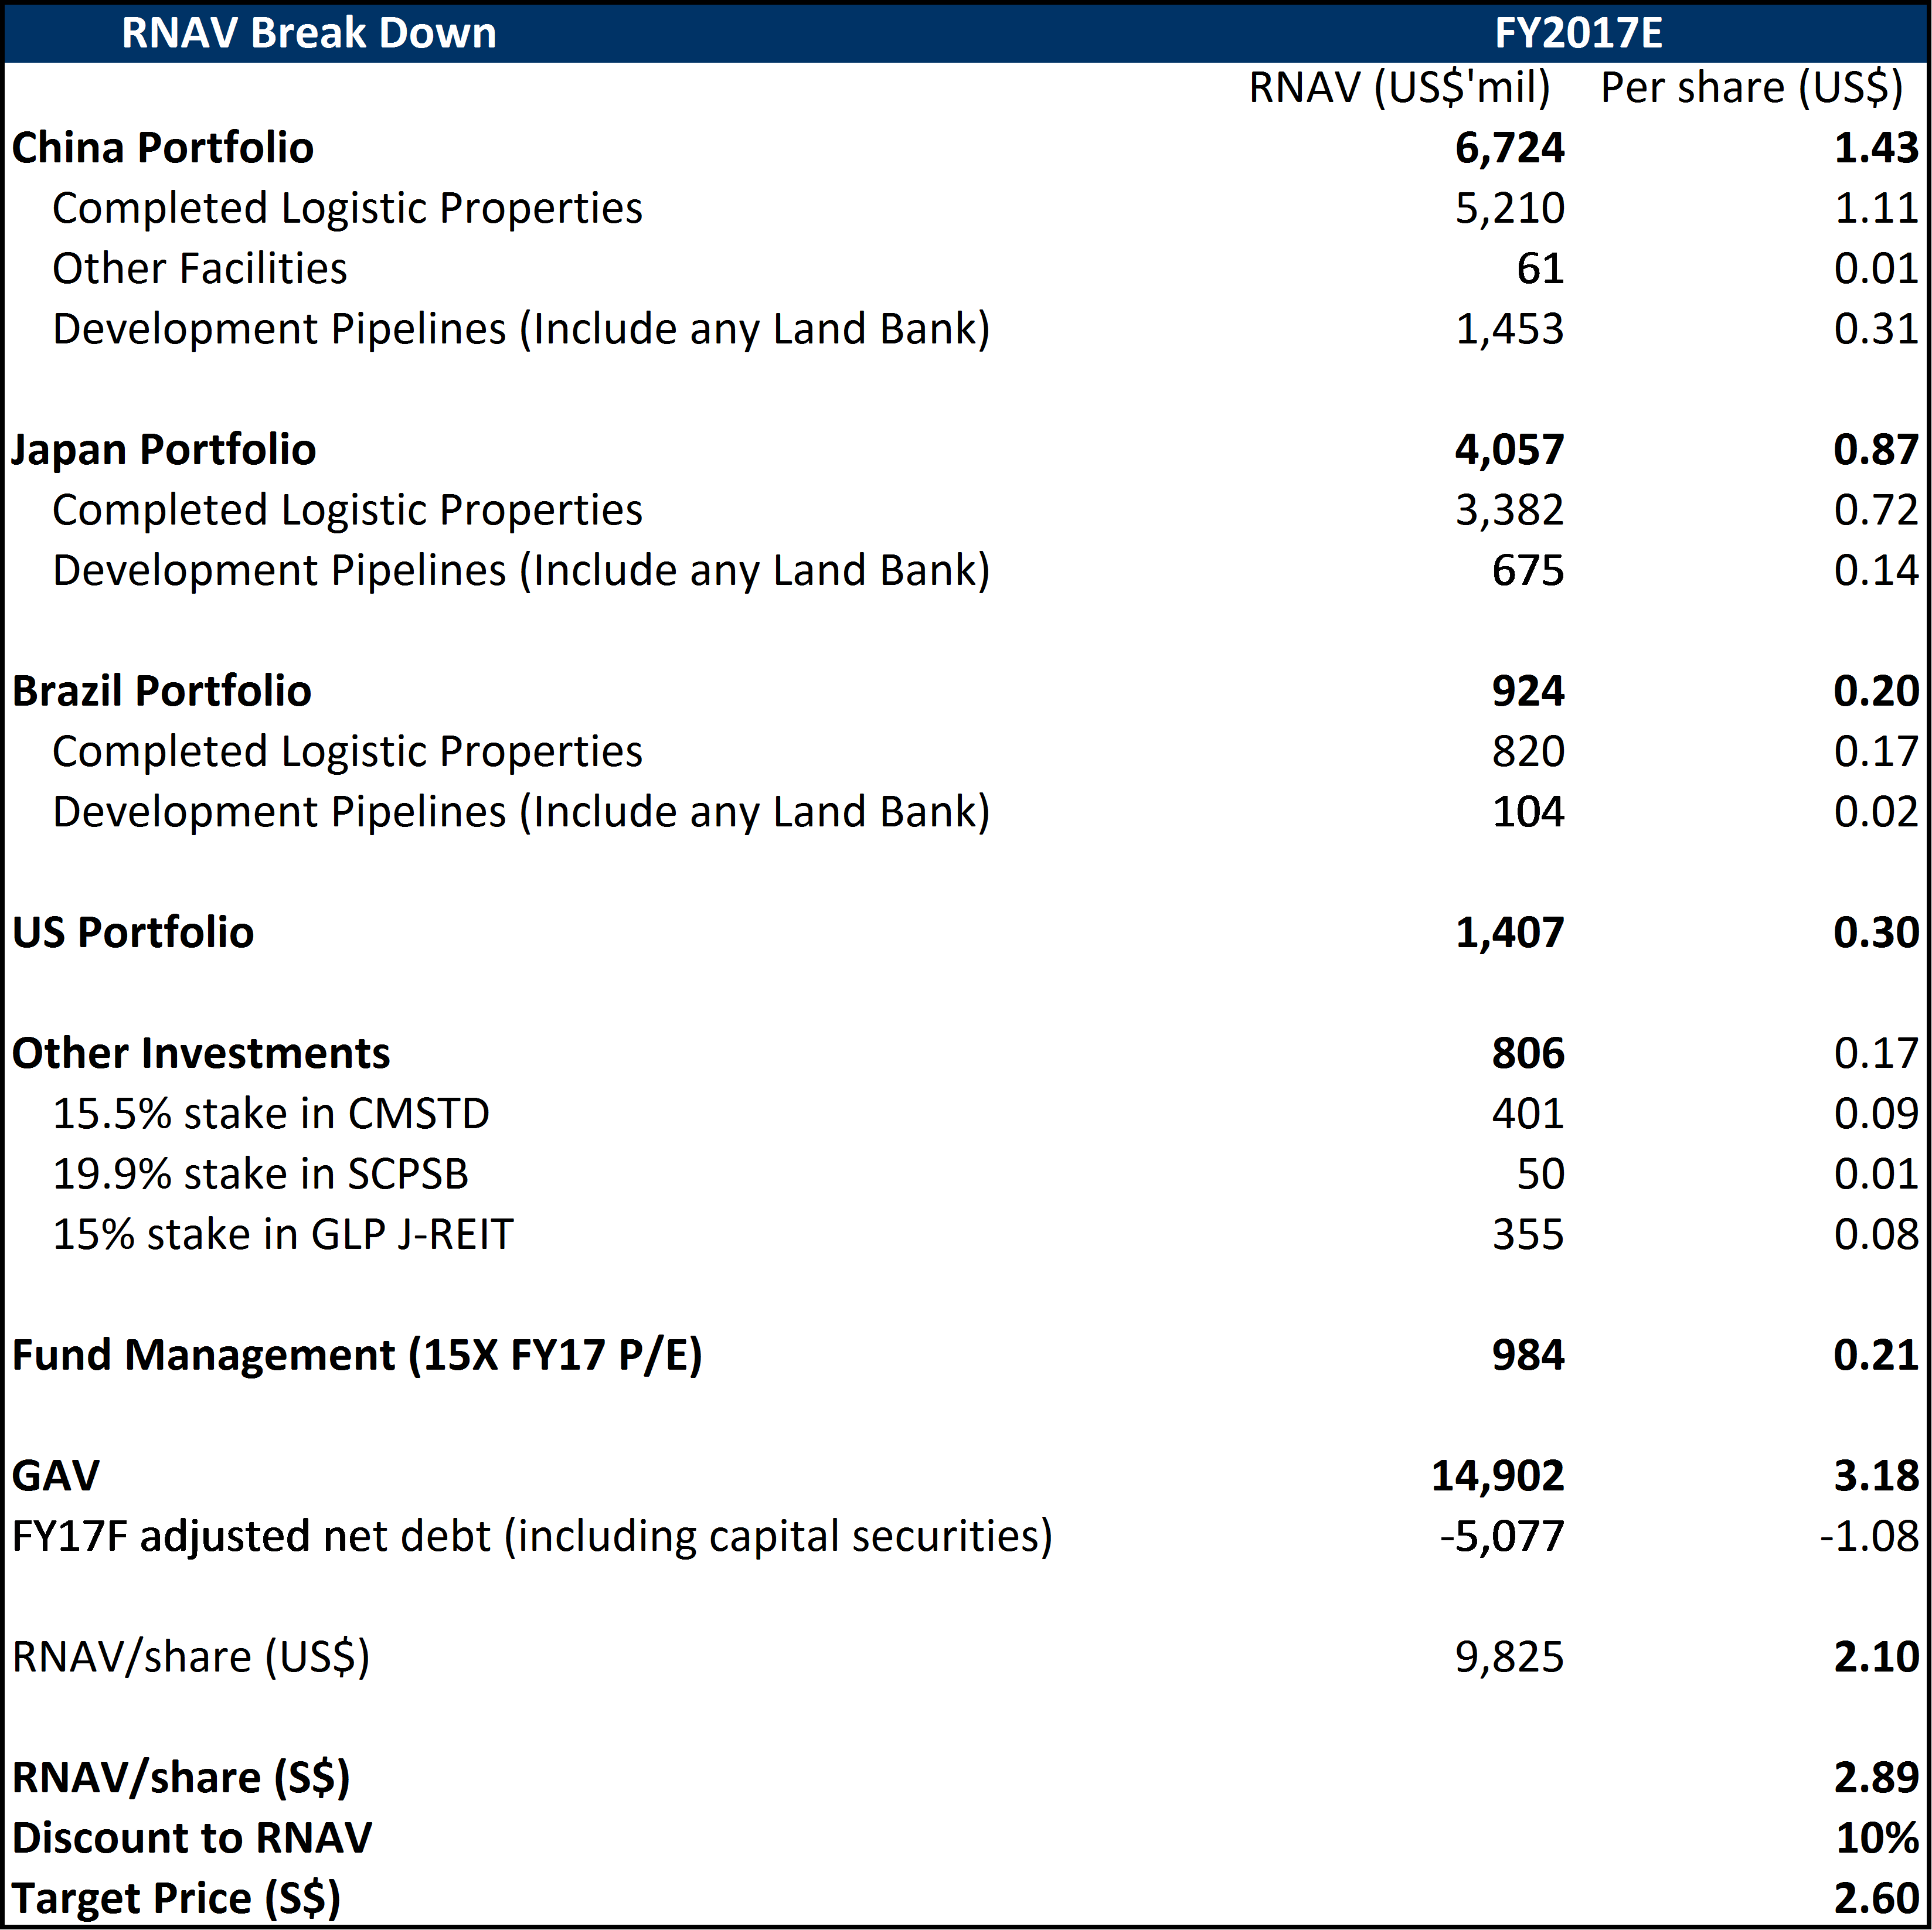Select net debt per share -1.08
The height and width of the screenshot is (1930, 1932).
[1870, 1536]
